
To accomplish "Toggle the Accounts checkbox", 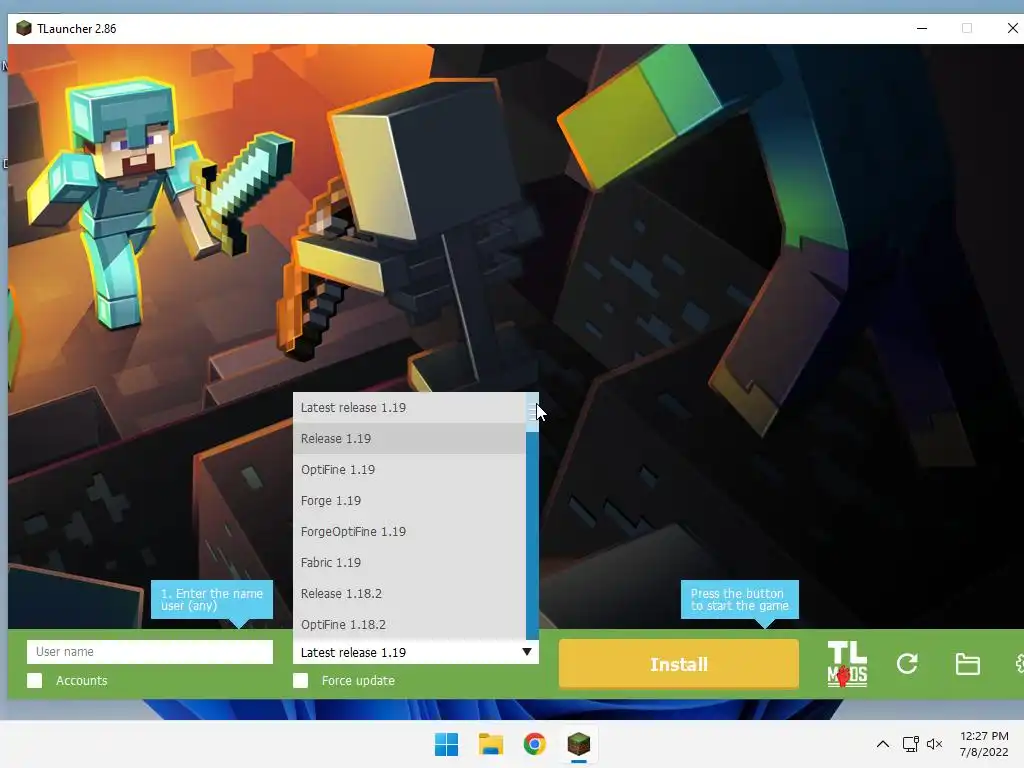I will [35, 680].
